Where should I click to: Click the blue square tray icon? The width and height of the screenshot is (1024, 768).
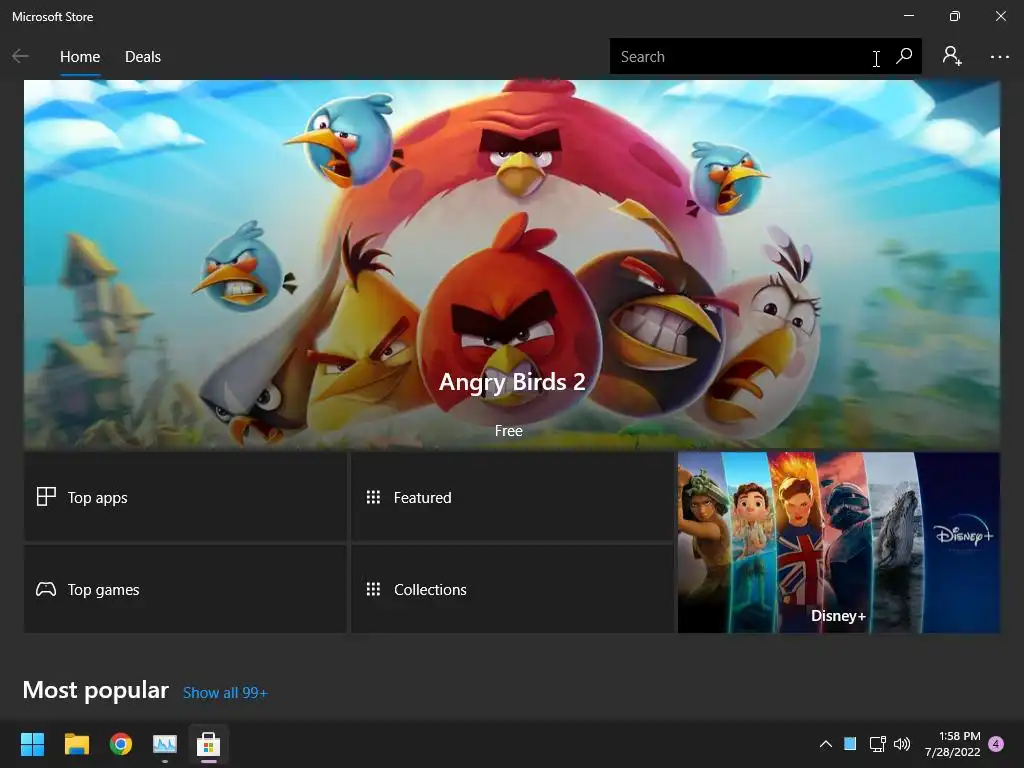point(850,744)
